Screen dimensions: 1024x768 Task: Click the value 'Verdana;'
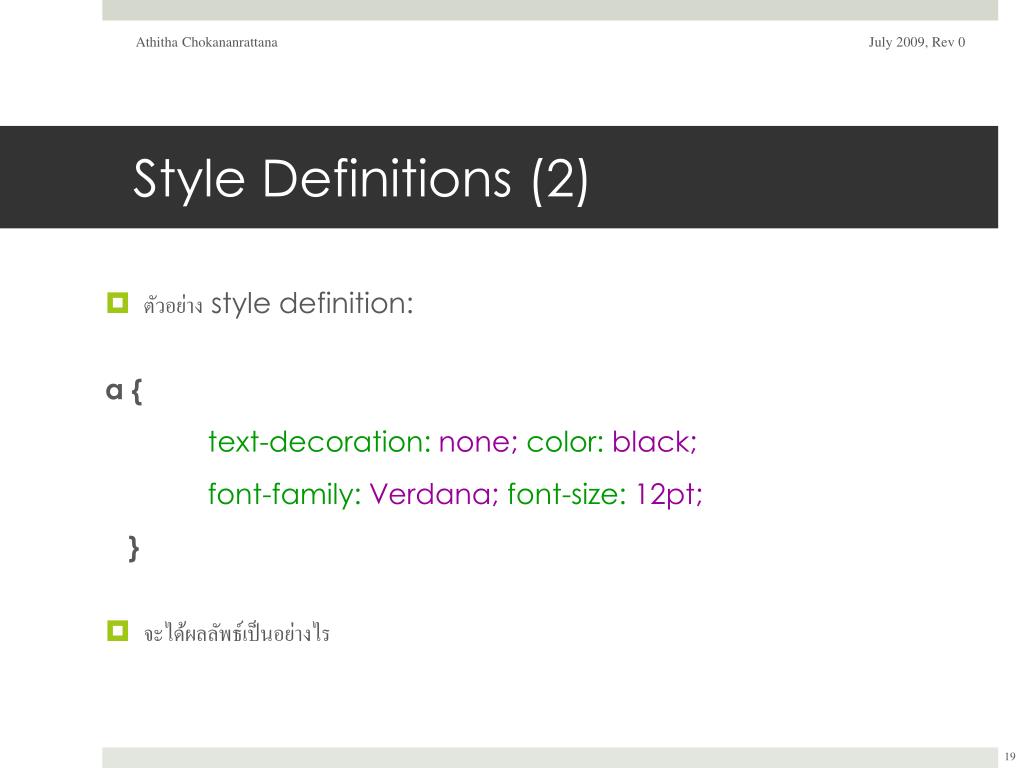pyautogui.click(x=434, y=494)
